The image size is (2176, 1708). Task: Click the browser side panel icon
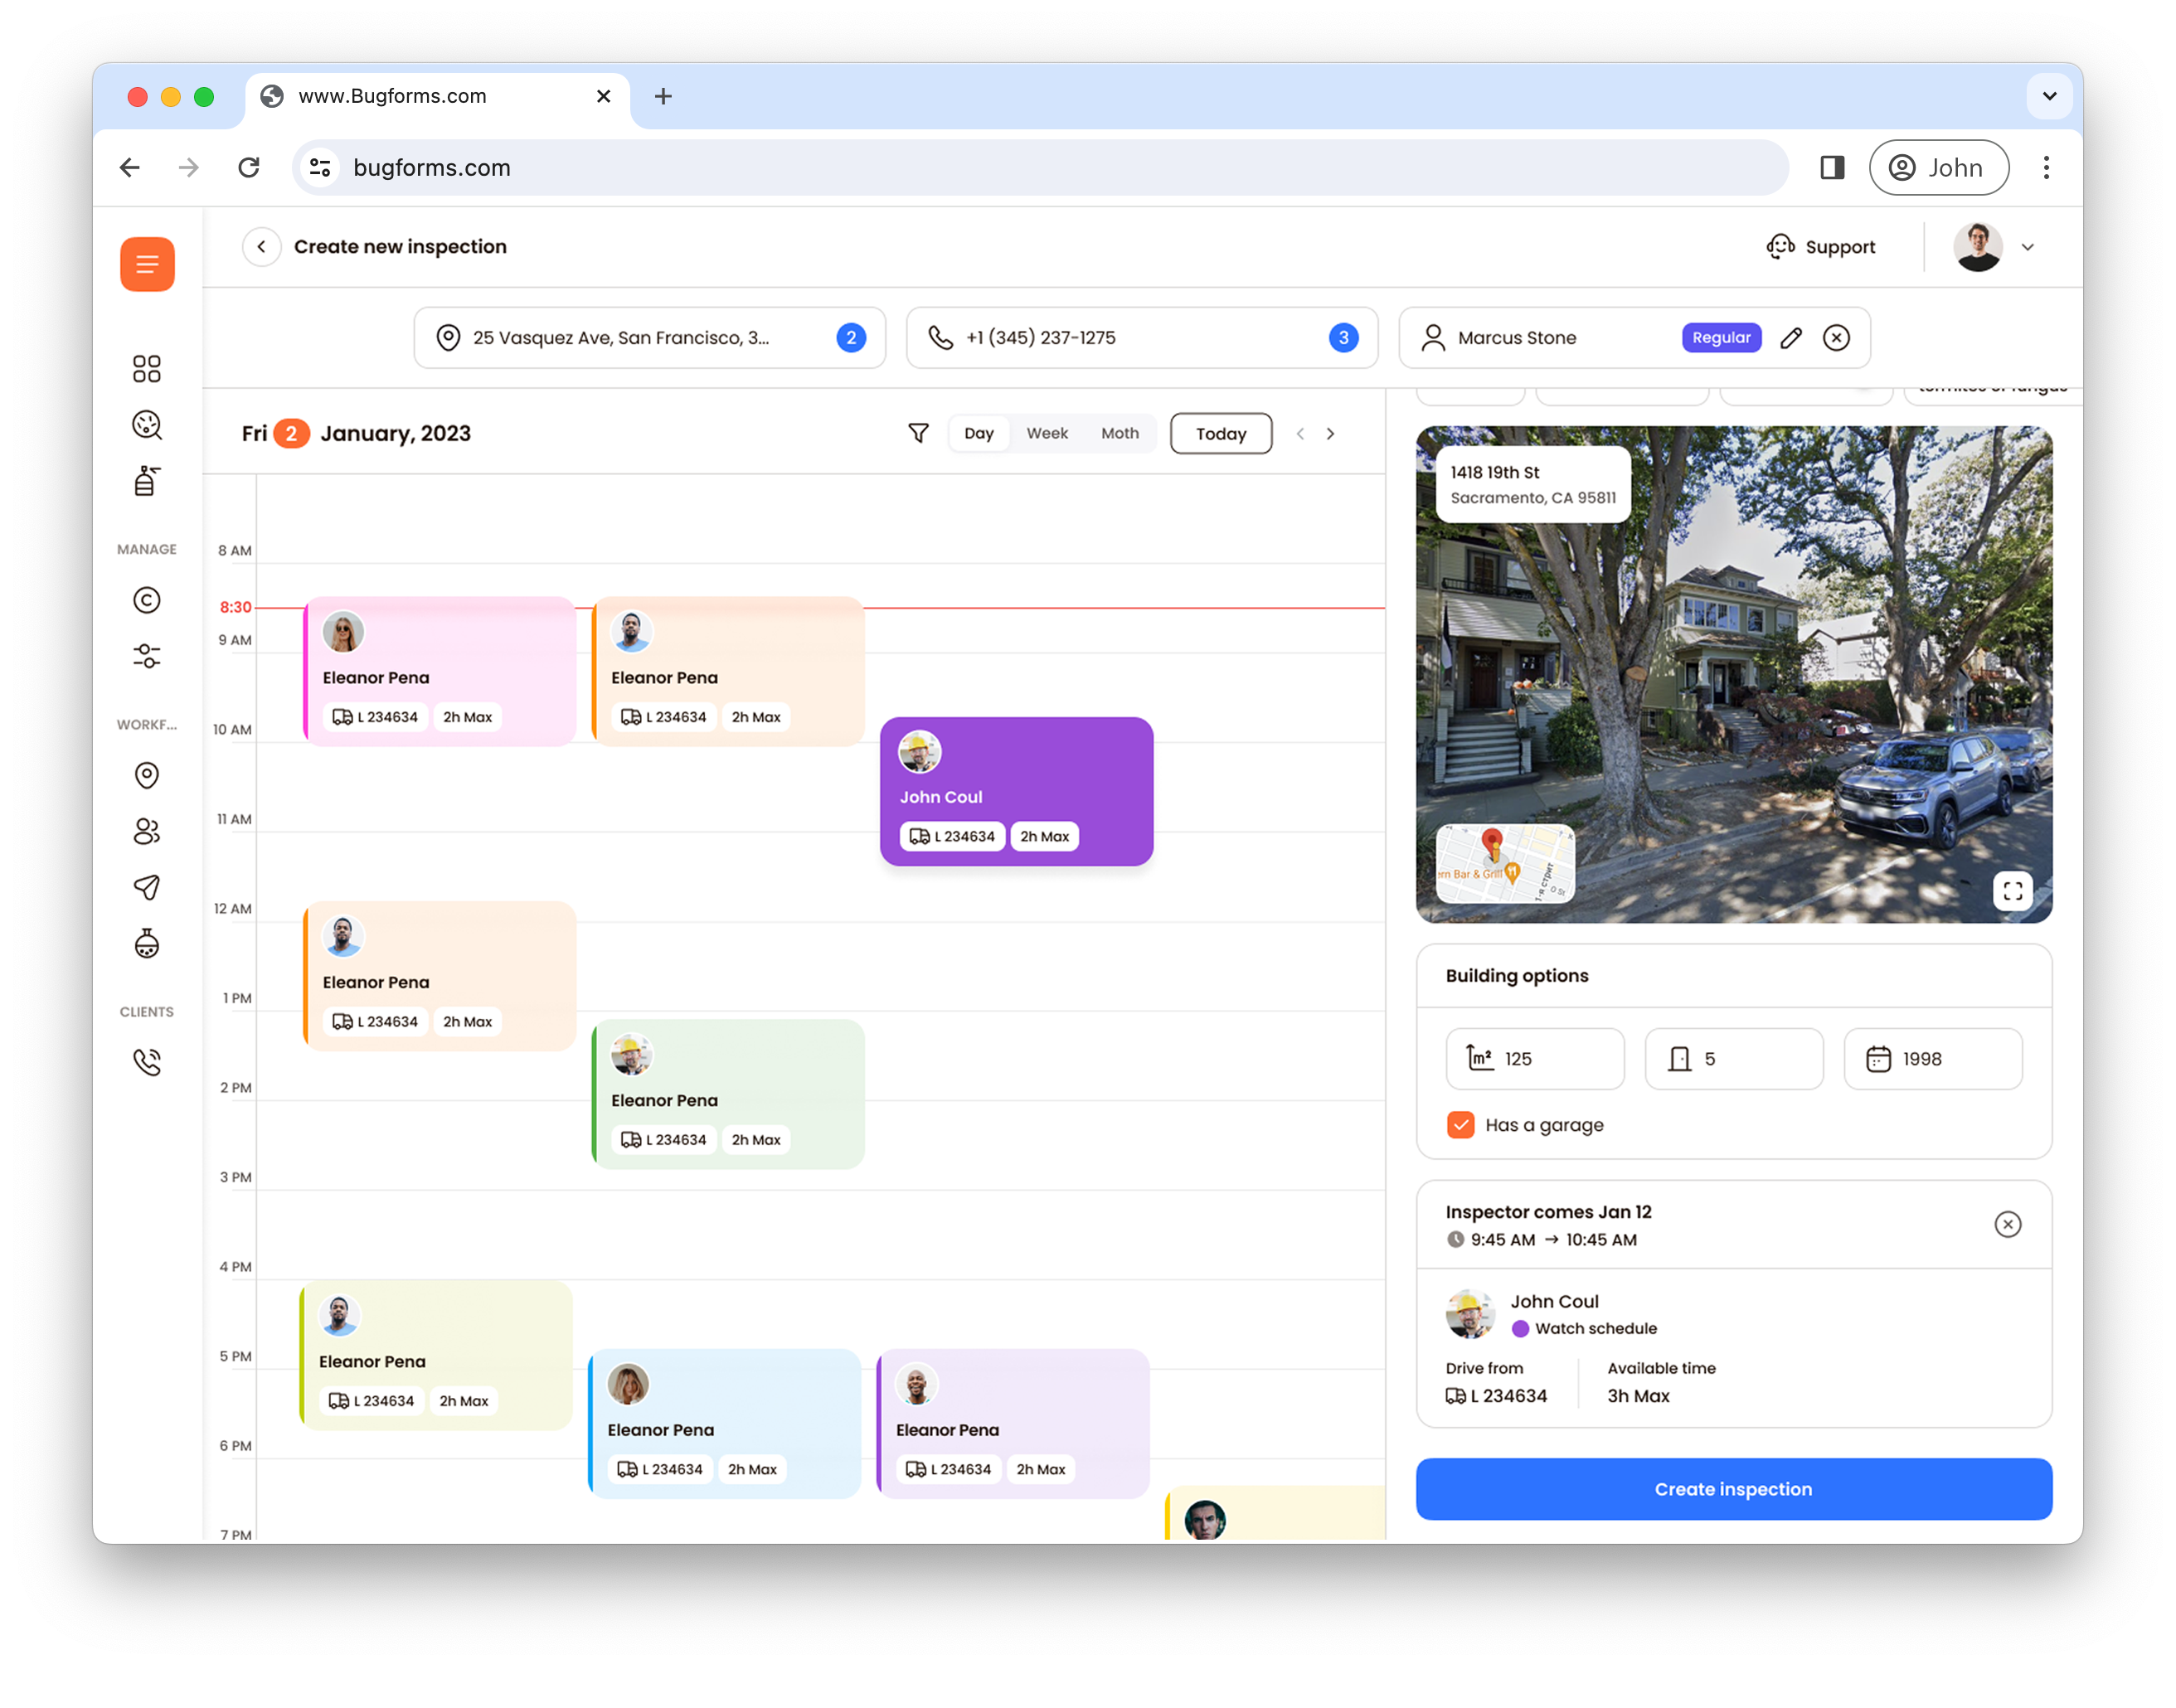pos(1832,167)
